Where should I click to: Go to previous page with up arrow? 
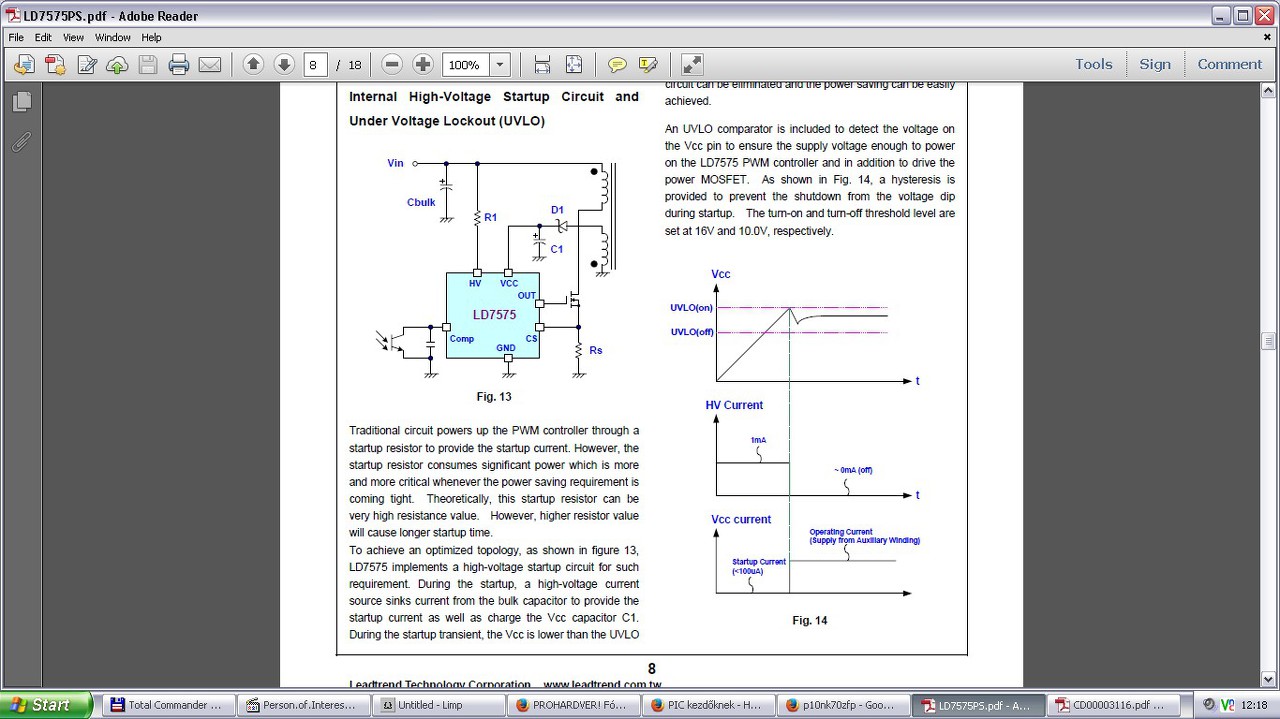(x=253, y=65)
